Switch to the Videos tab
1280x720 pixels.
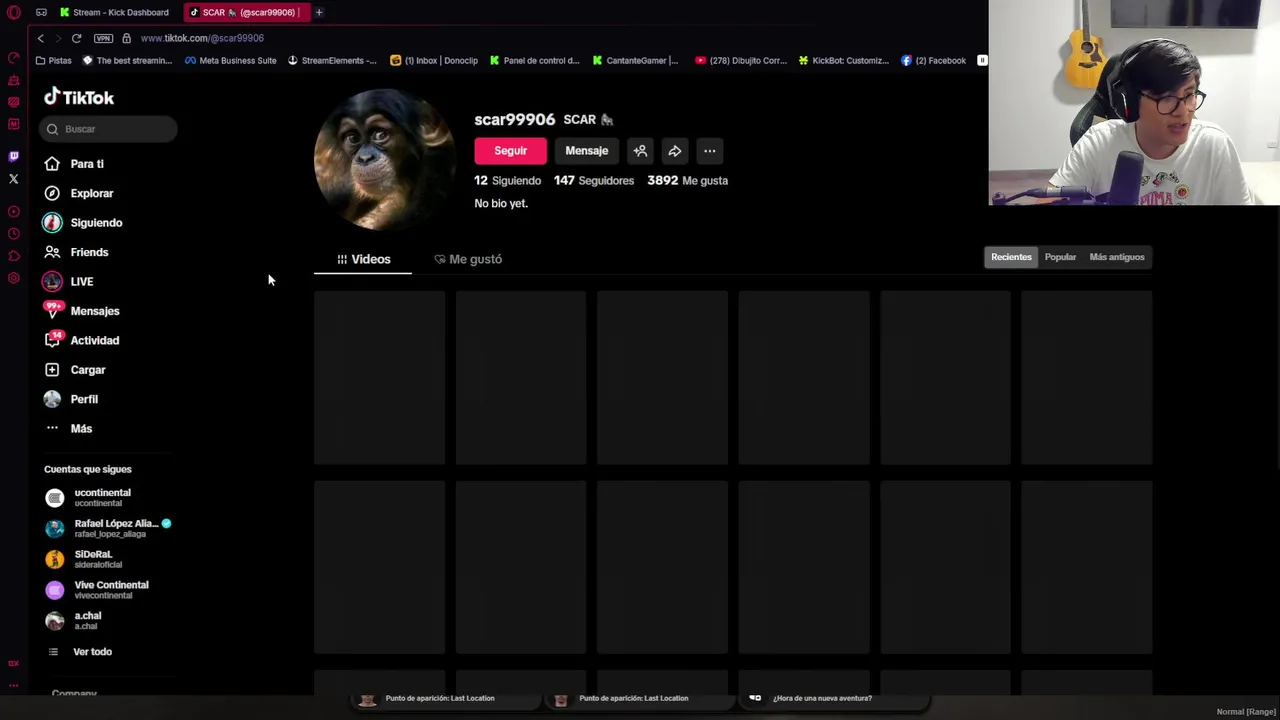click(363, 259)
